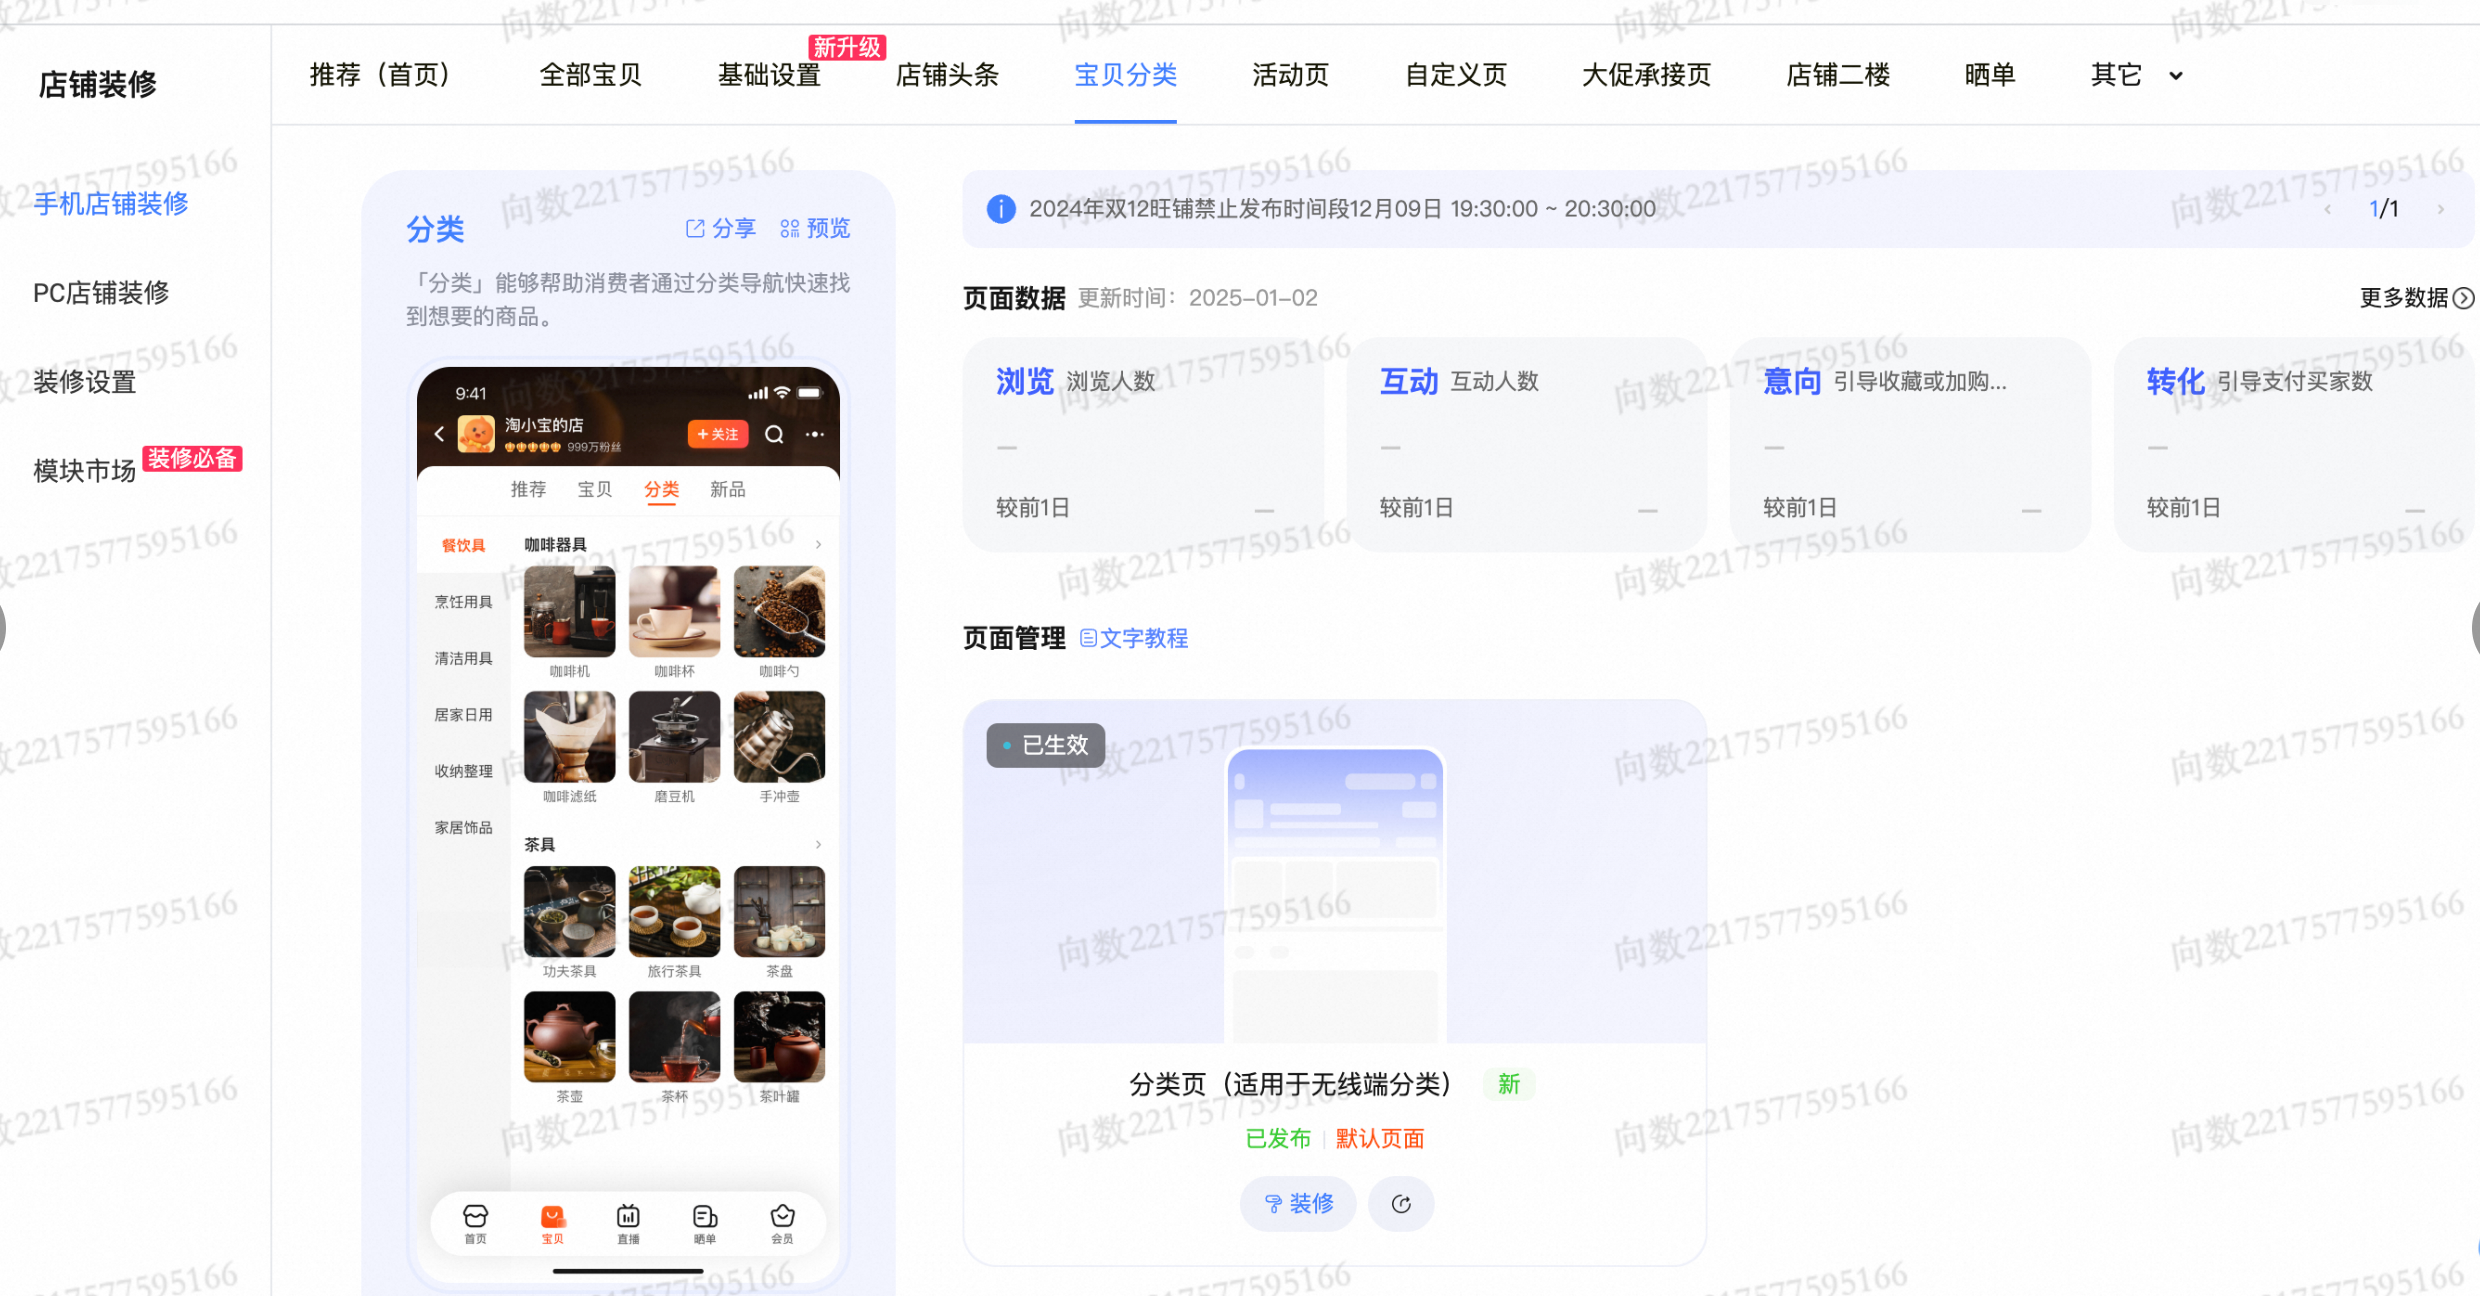Select the 餐饮具 category in the phone preview
This screenshot has height=1296, width=2480.
click(464, 545)
